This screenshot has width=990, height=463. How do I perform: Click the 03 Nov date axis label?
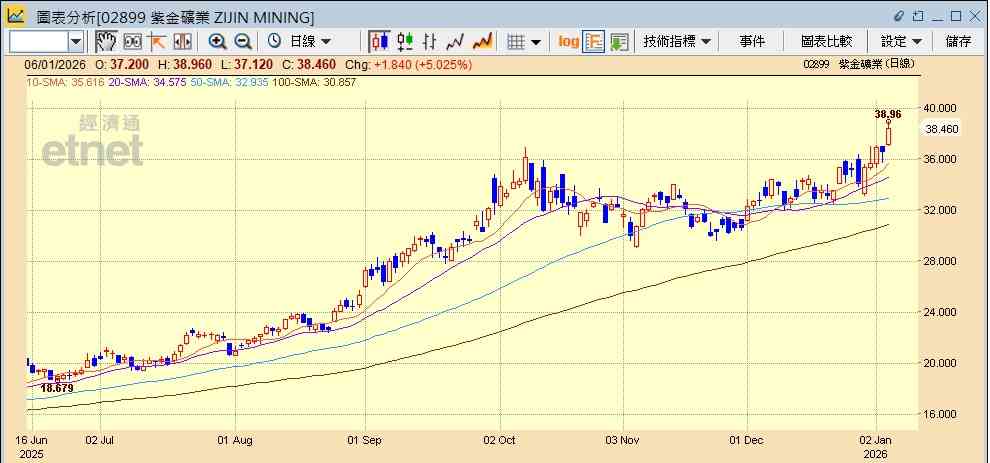pos(623,440)
